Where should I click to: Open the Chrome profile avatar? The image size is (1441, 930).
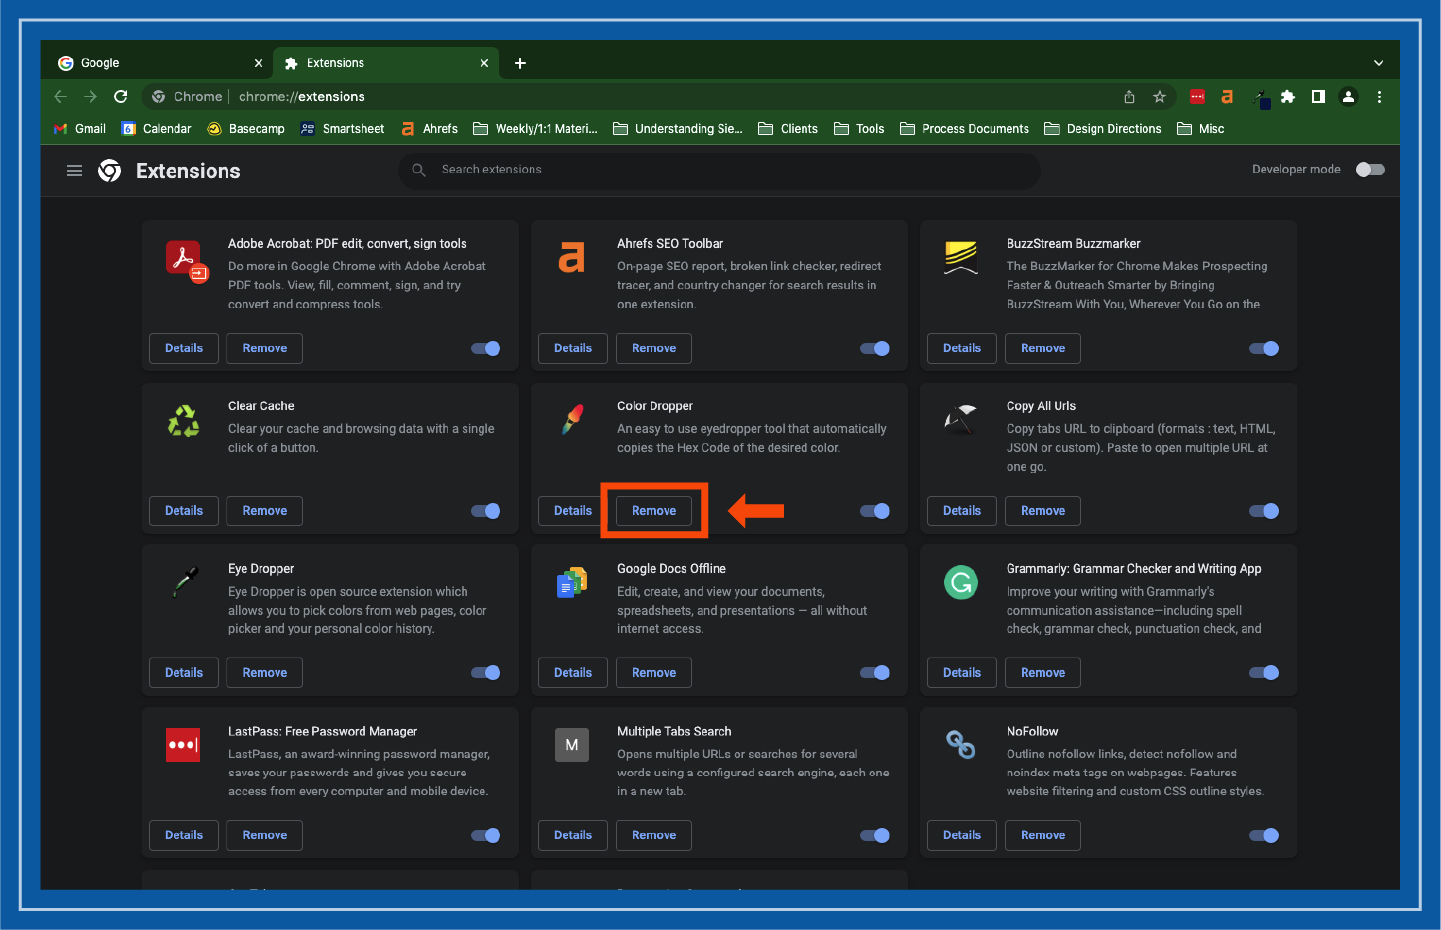1348,97
